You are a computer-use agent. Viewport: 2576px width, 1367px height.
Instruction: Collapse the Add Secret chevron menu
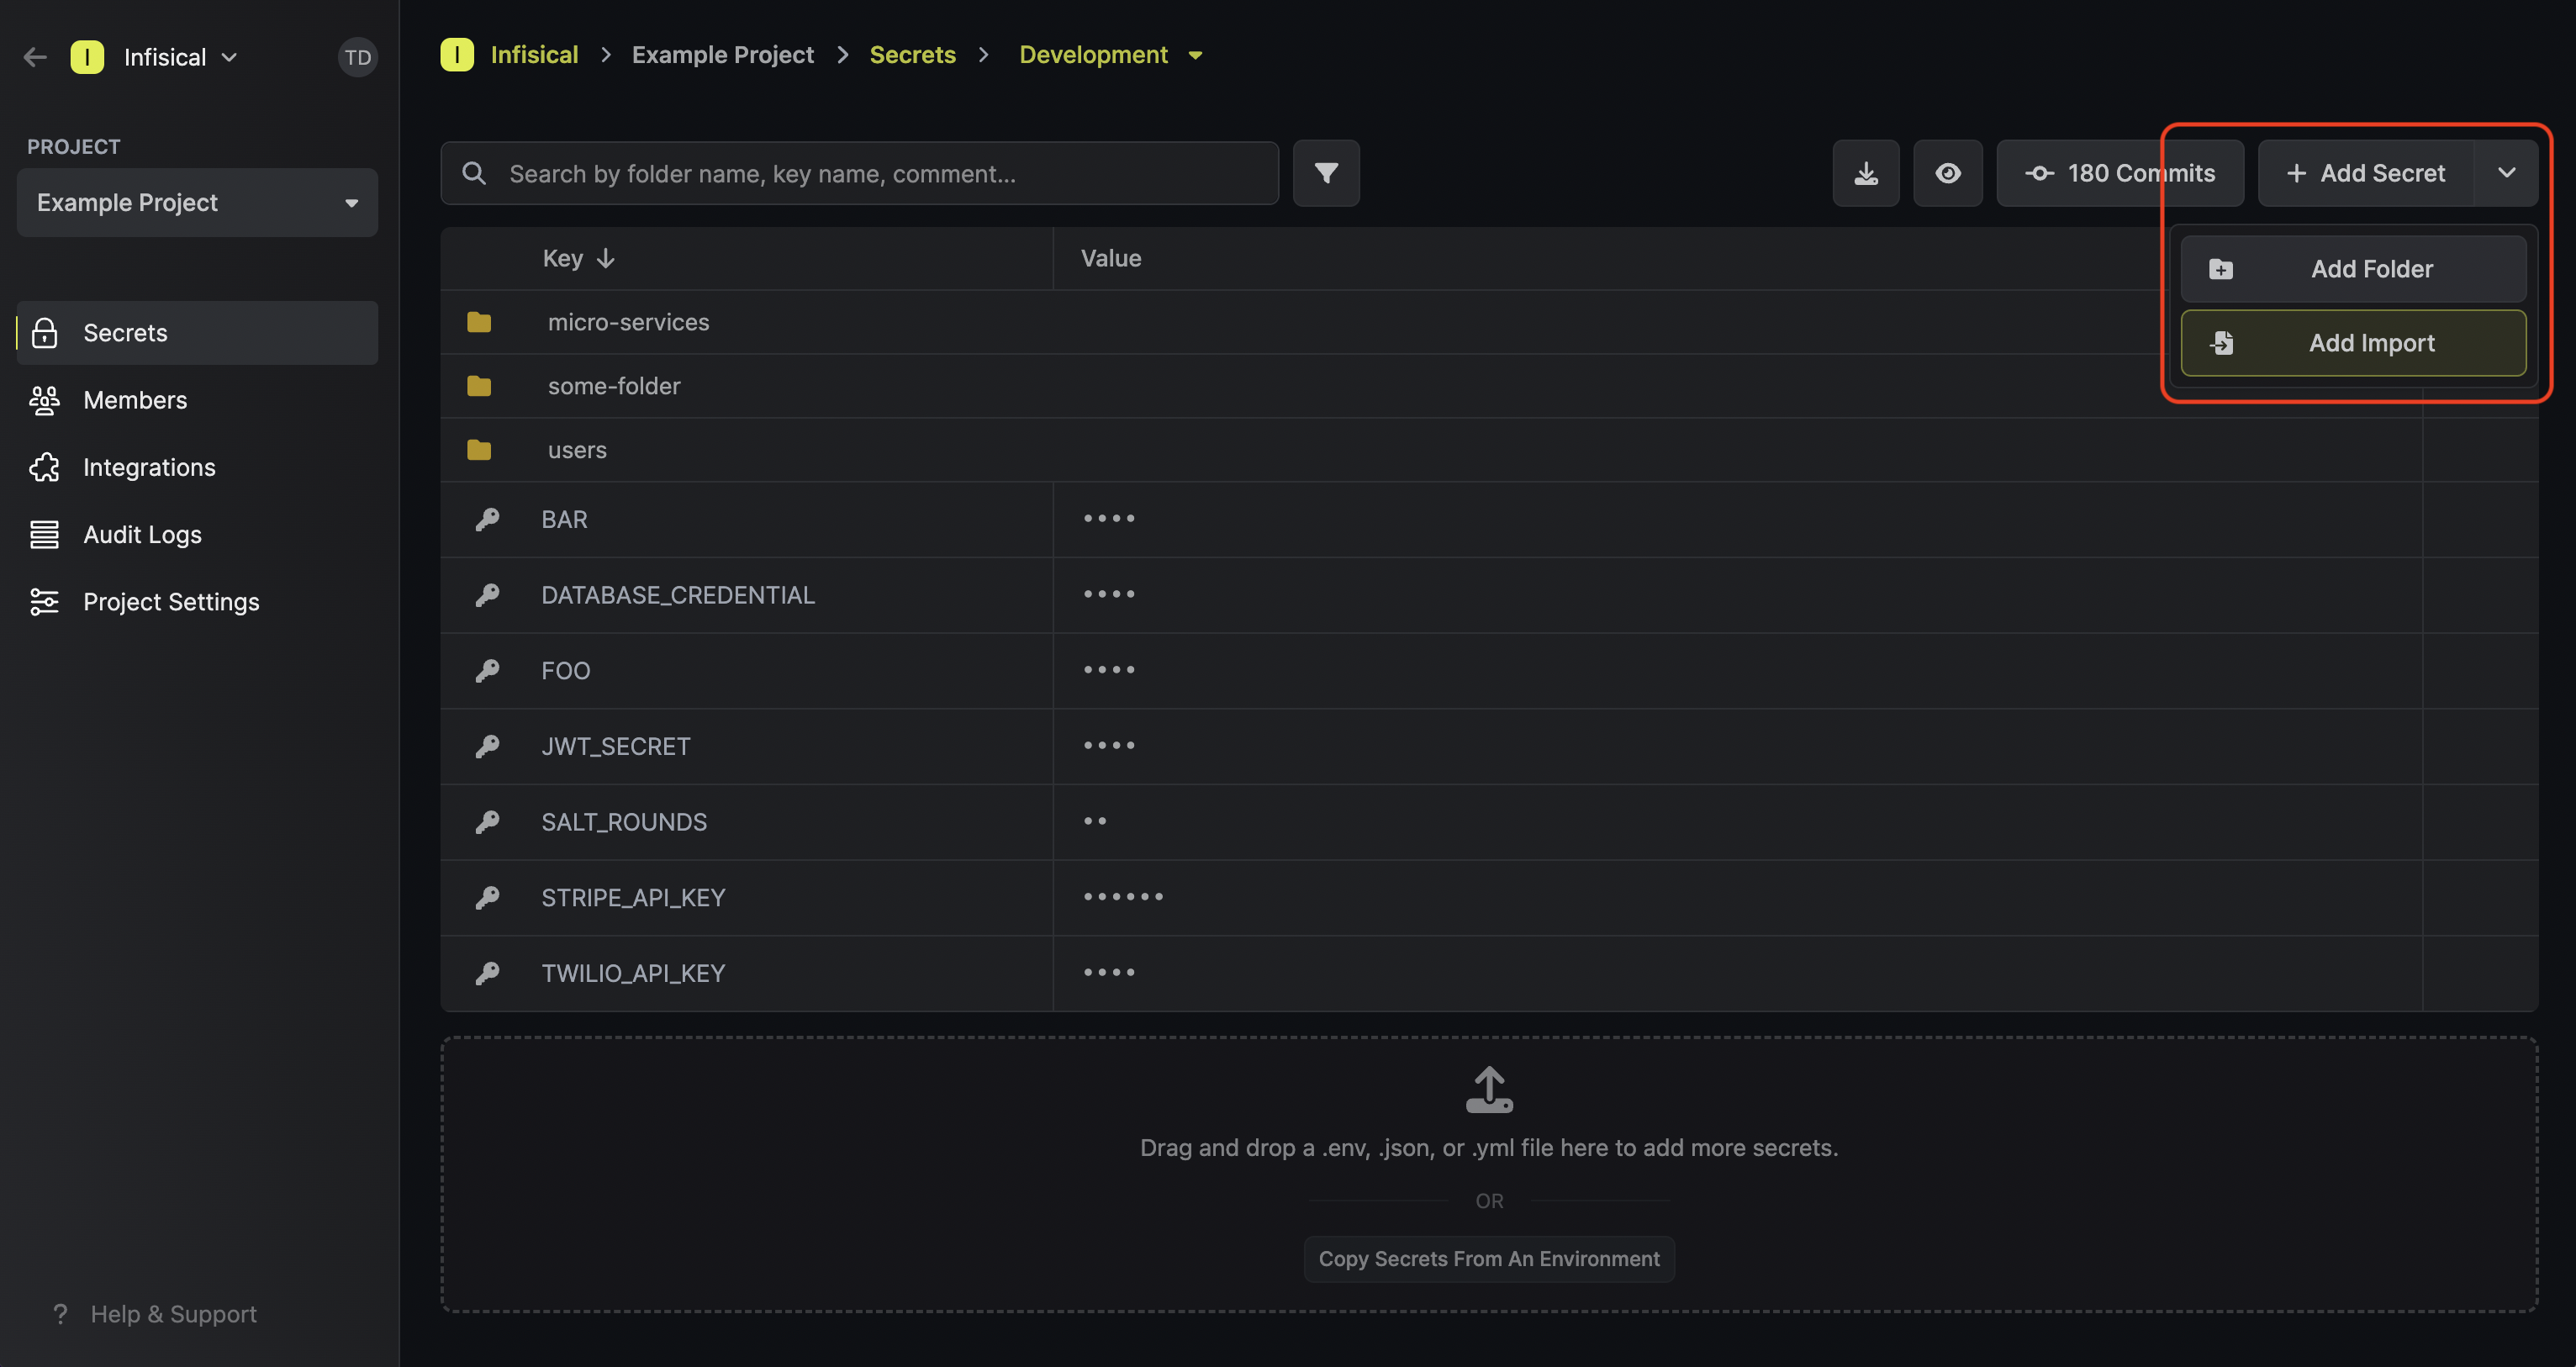tap(2506, 173)
